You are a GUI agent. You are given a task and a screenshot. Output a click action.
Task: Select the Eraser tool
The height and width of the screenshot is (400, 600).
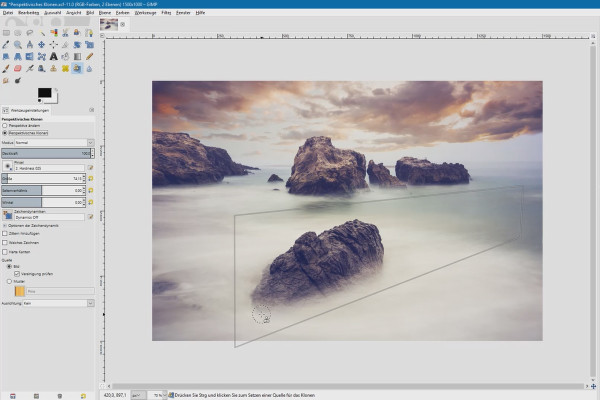(x=18, y=69)
